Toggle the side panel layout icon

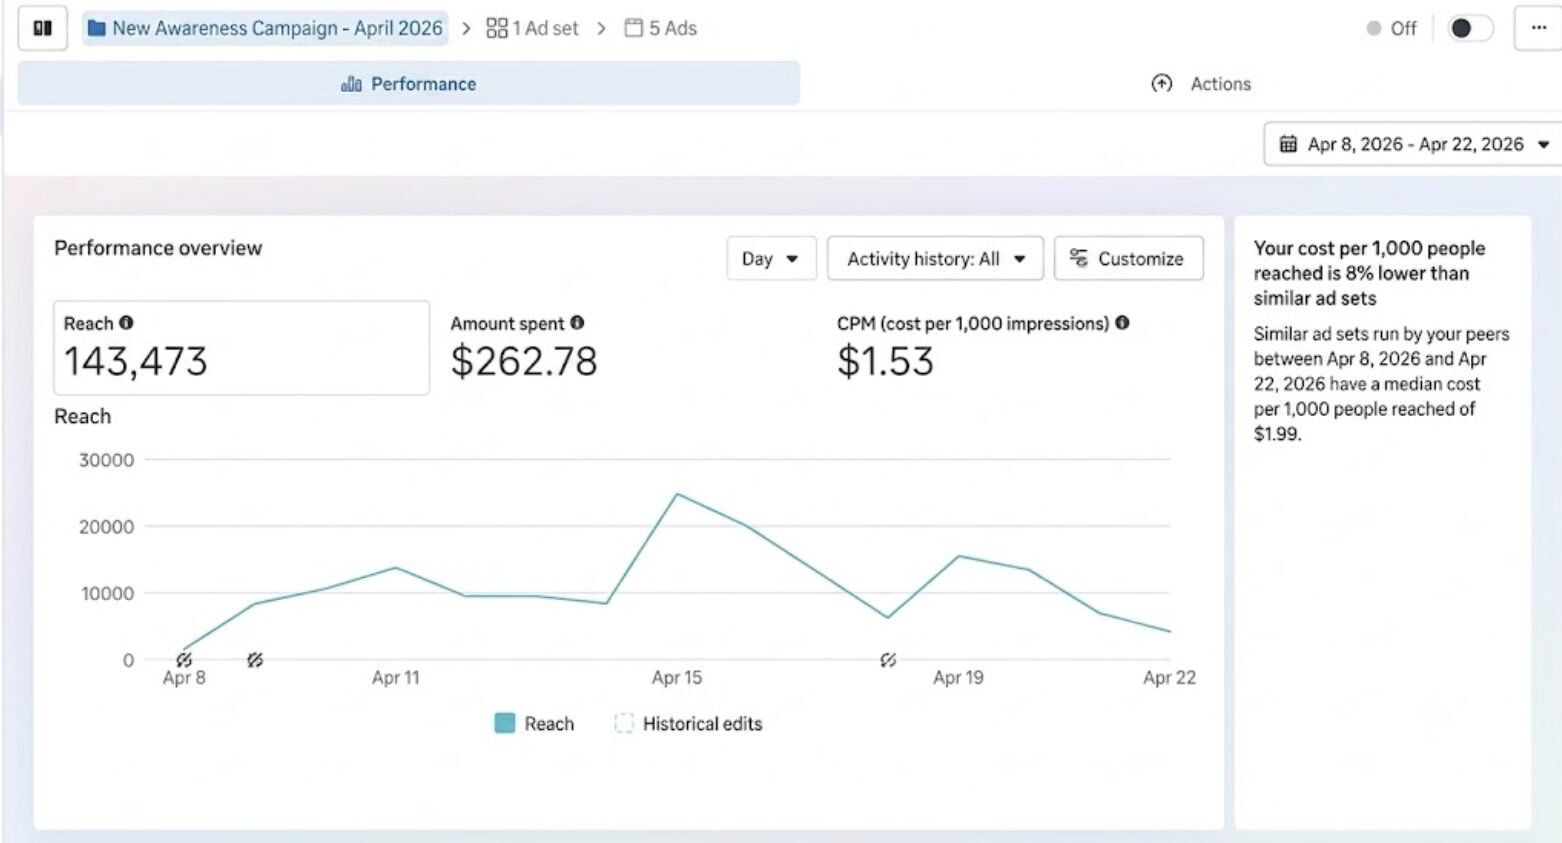(43, 28)
